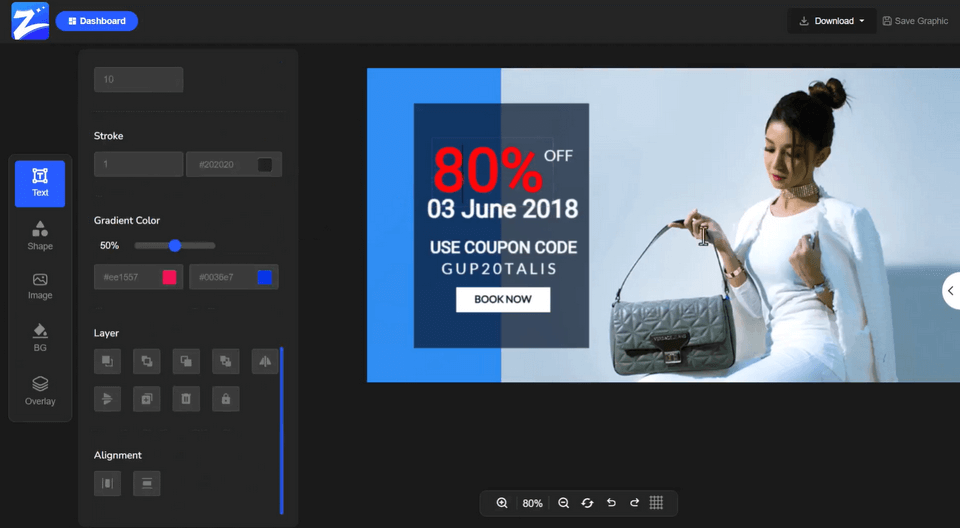Select the 03 June 2018 text
960x528 pixels.
[503, 209]
